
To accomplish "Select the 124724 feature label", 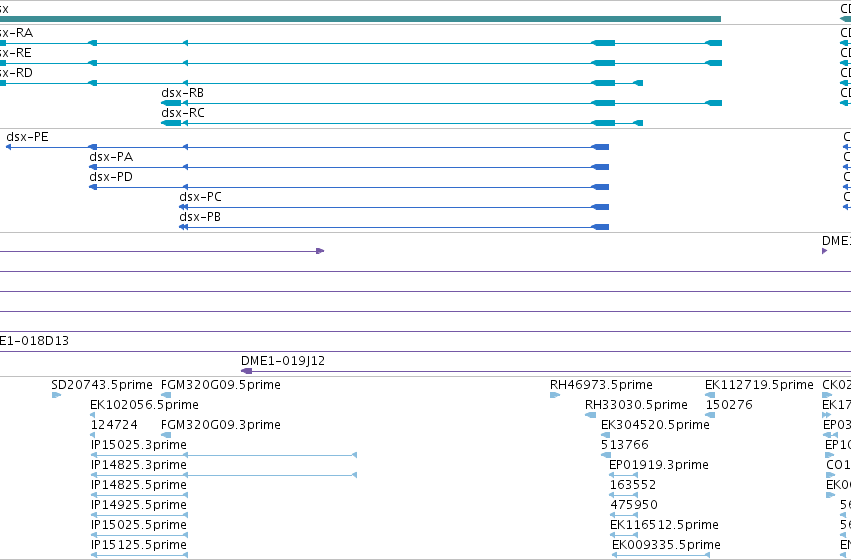I will click(114, 425).
